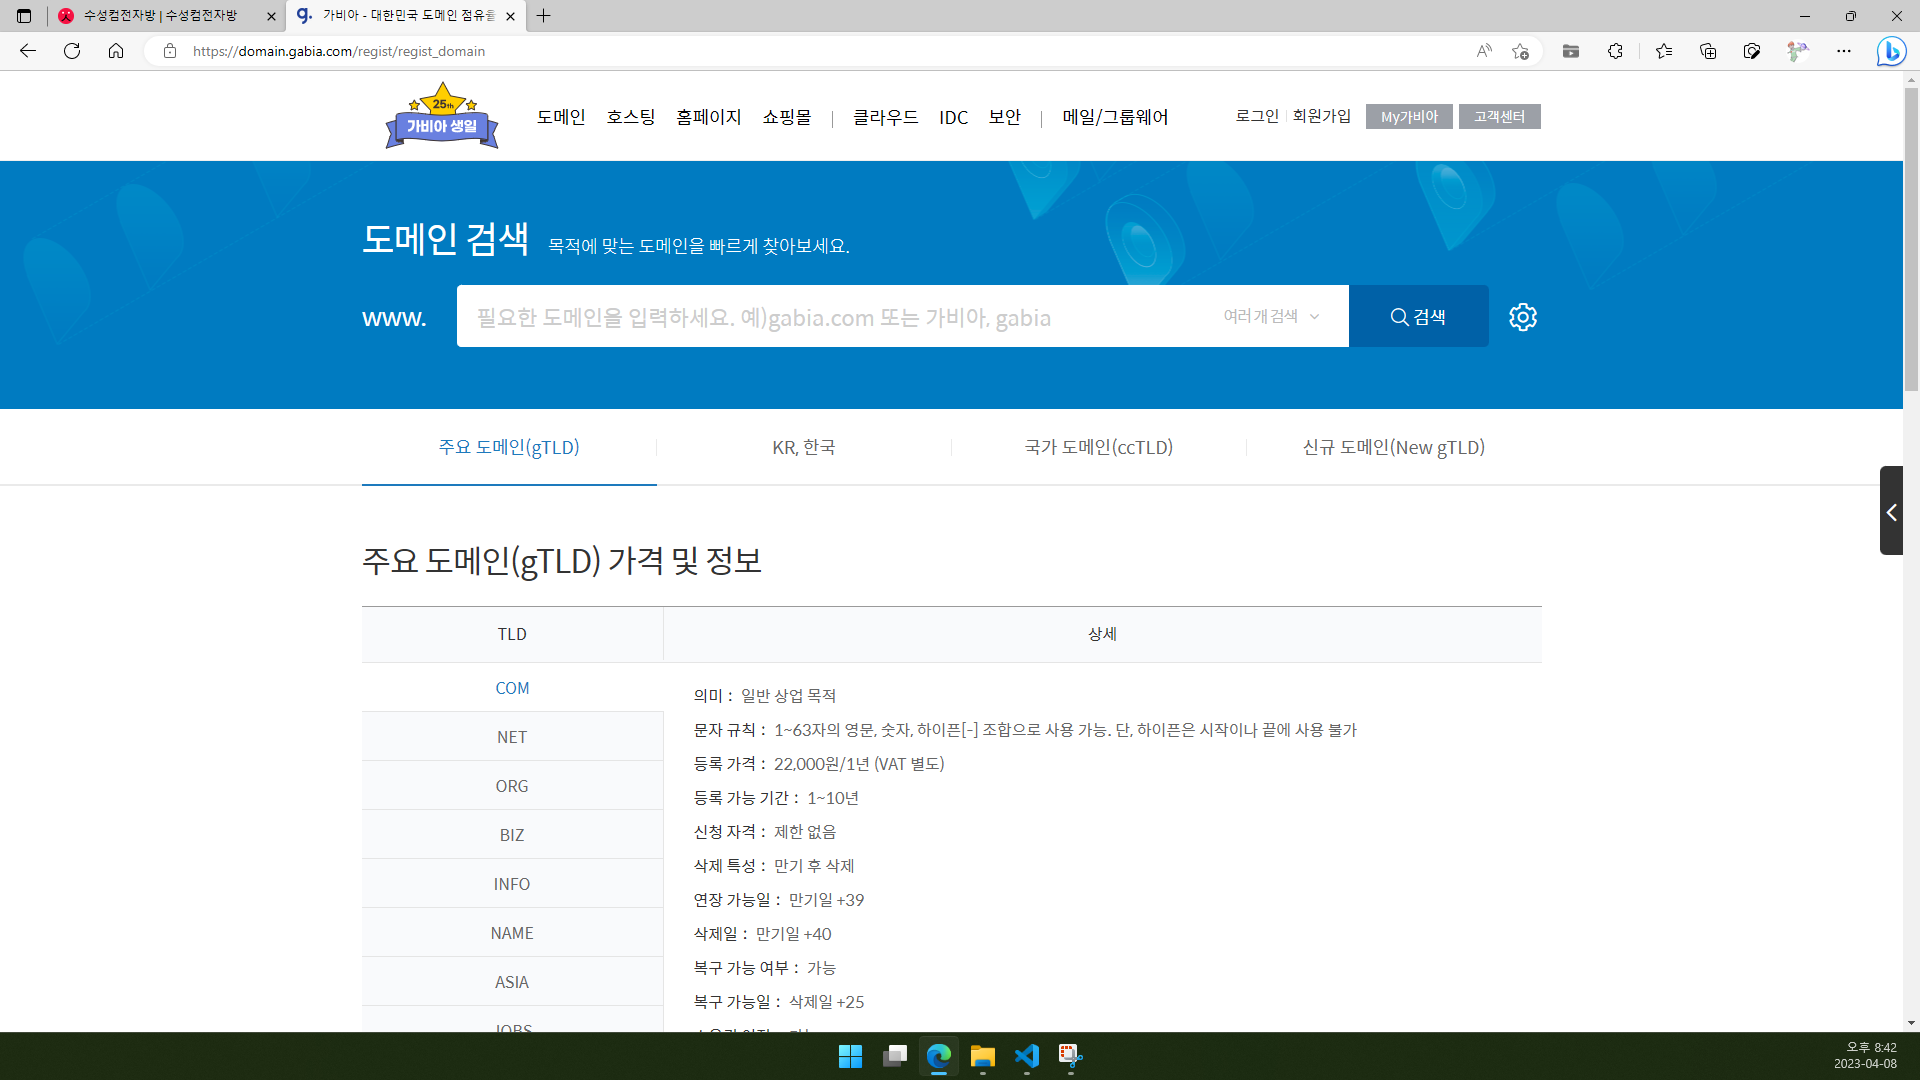Select the NAME TLD row
Screen dimensions: 1920x1080
[512, 933]
